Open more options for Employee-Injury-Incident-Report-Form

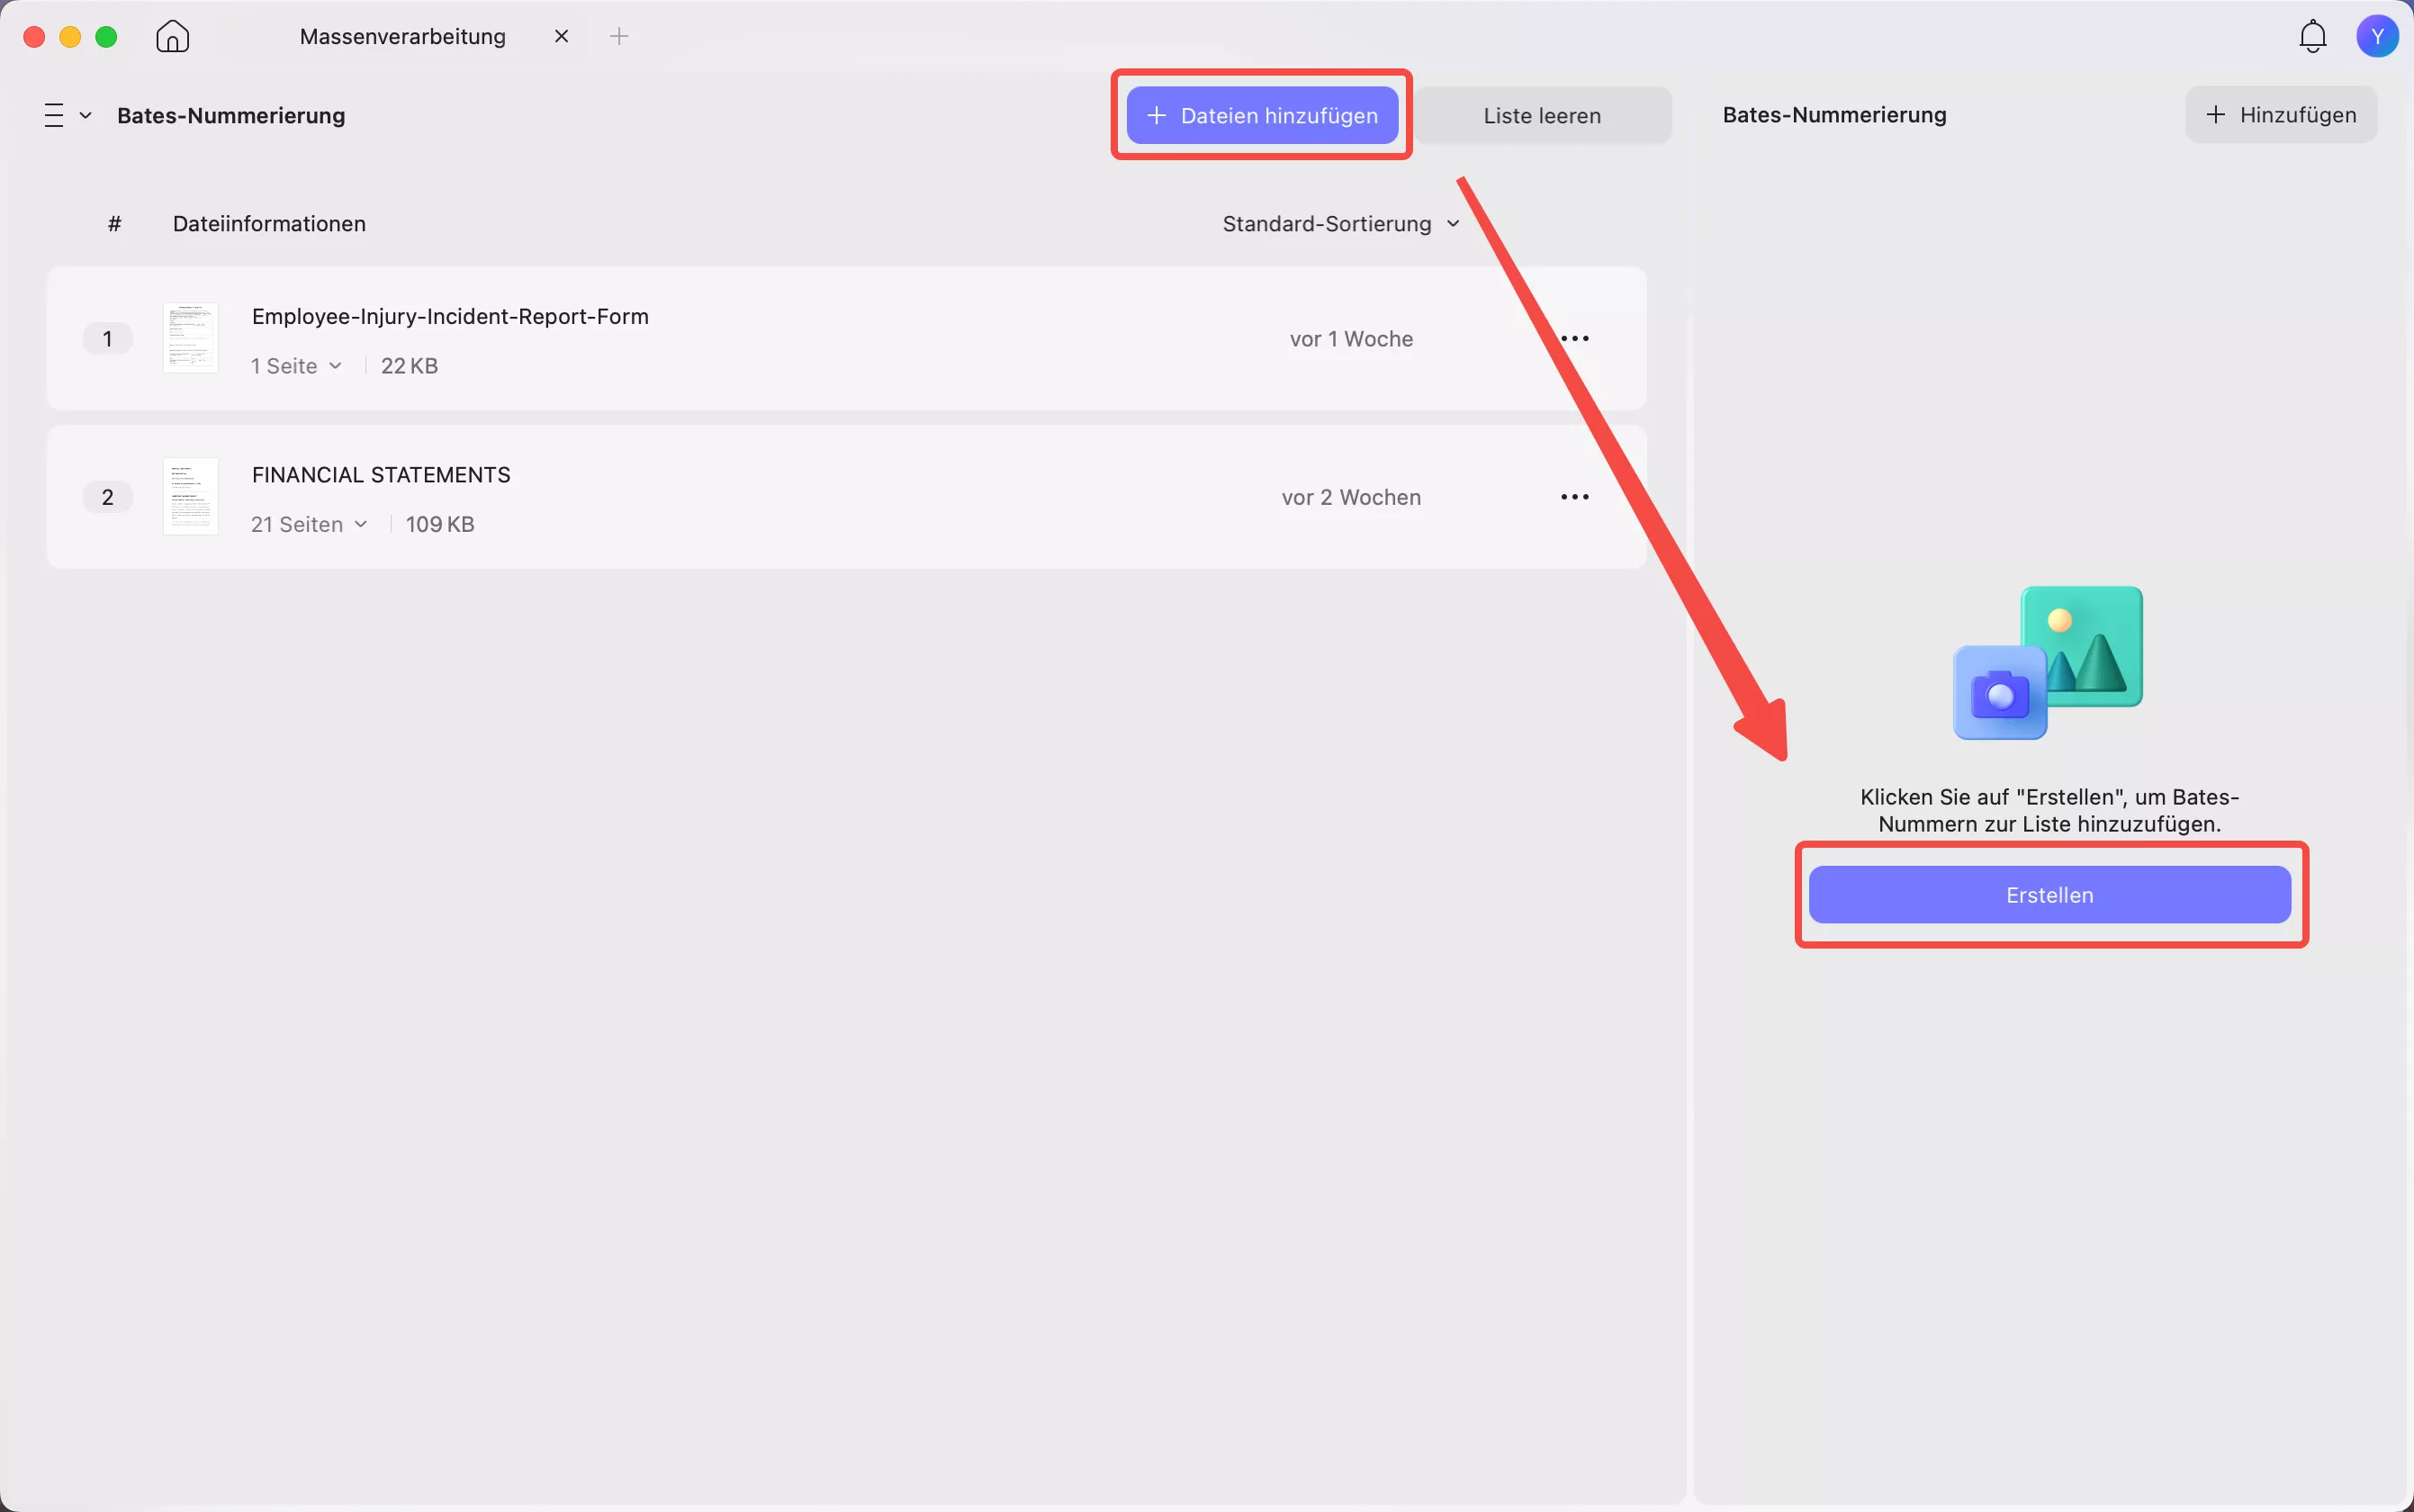1574,339
